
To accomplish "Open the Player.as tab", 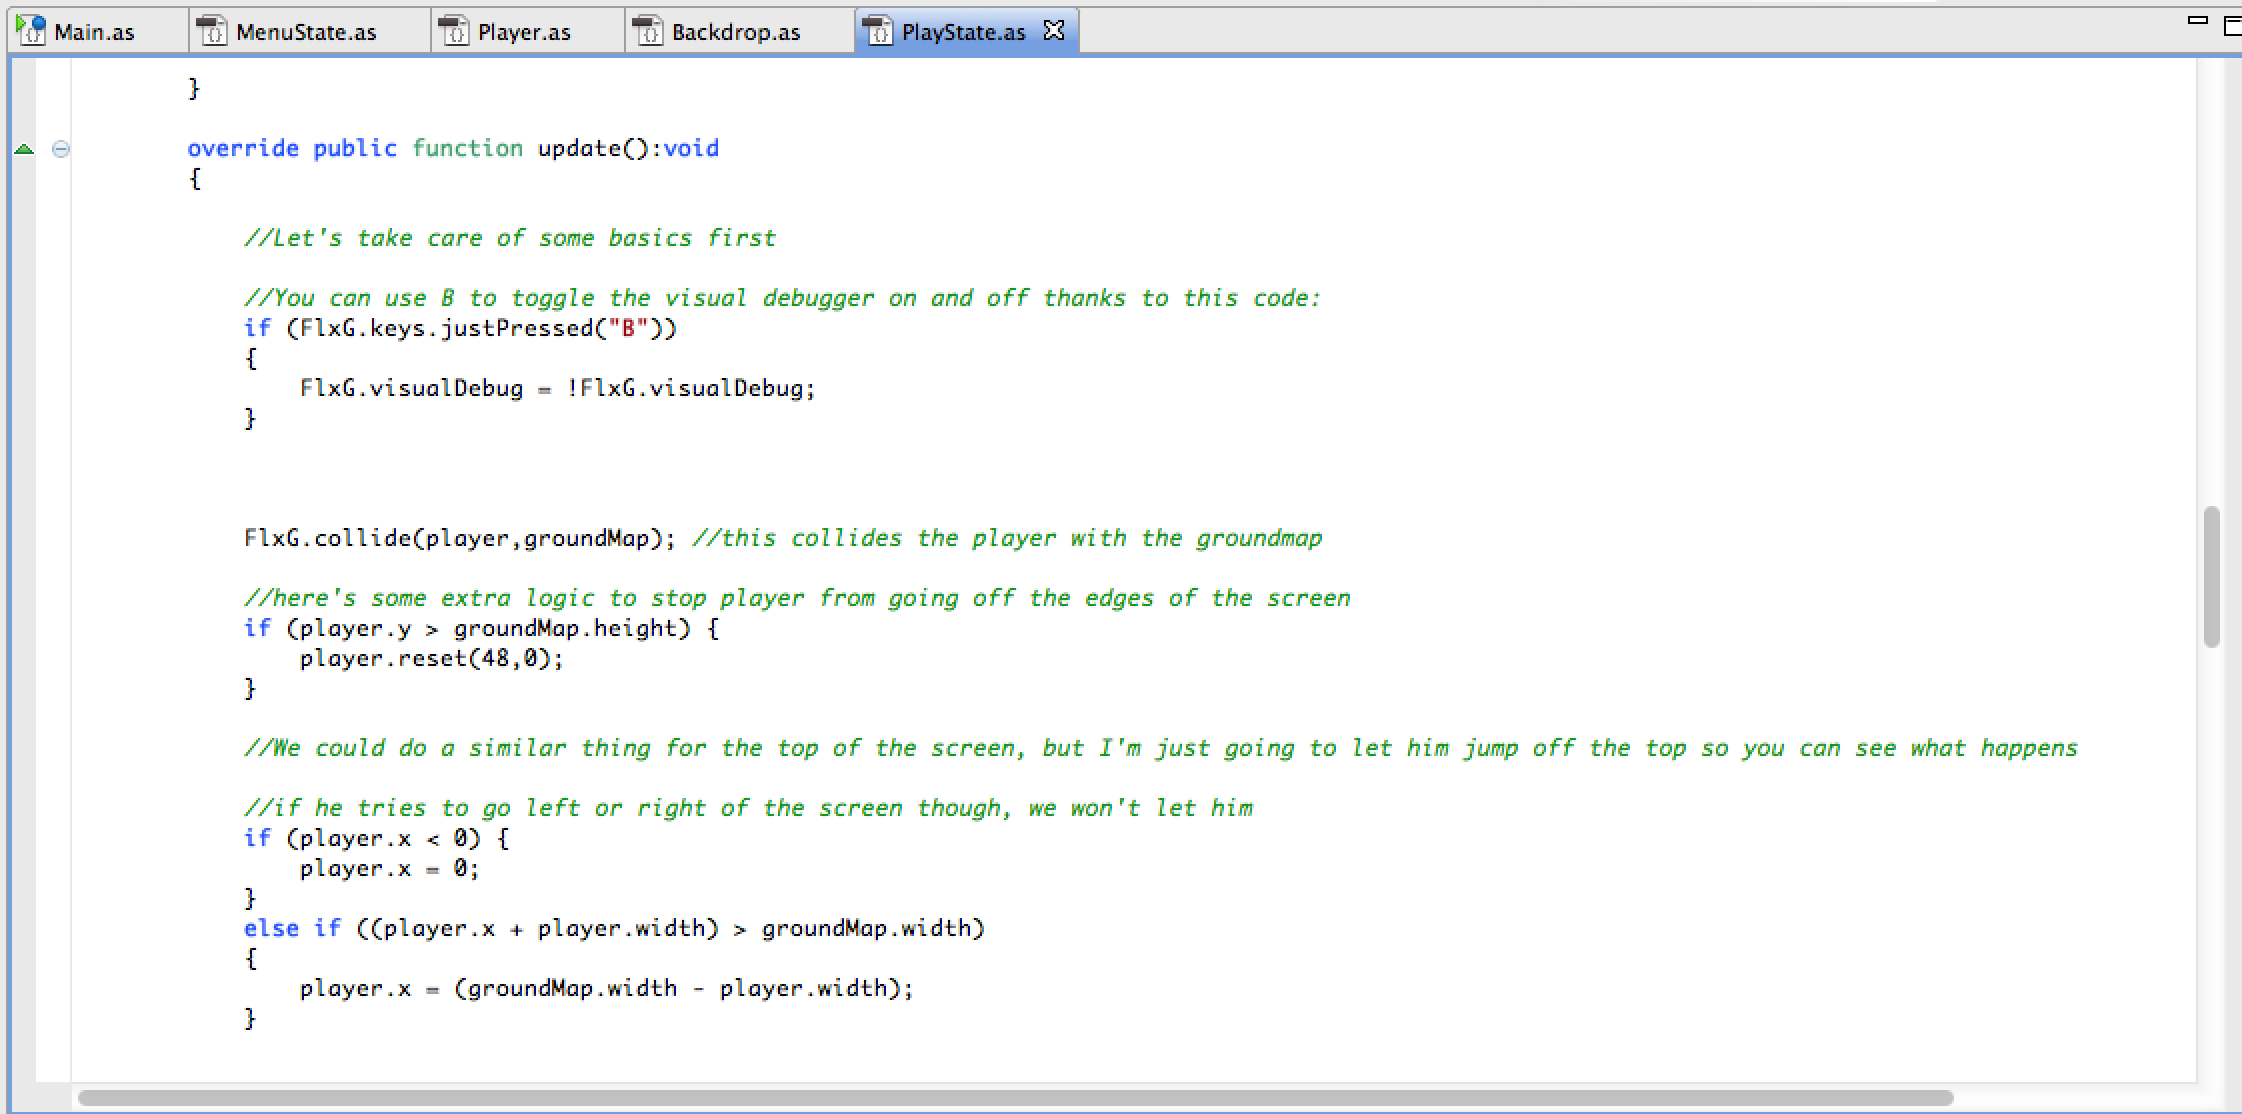I will [523, 32].
